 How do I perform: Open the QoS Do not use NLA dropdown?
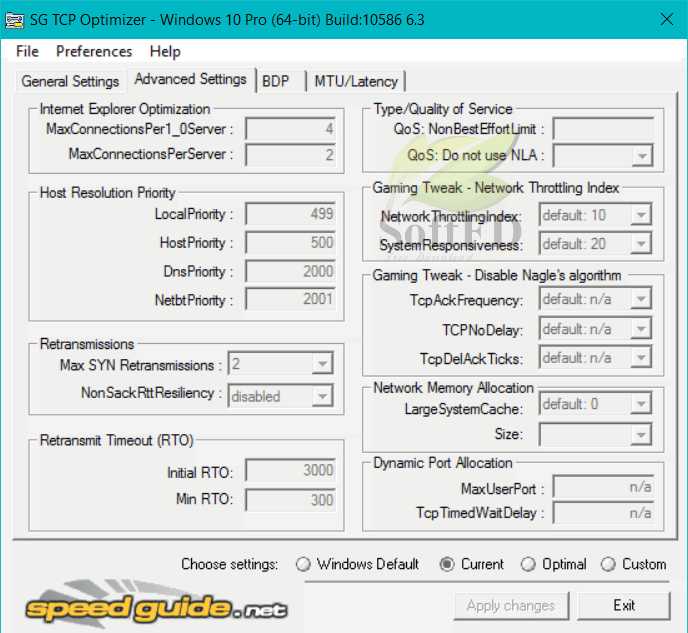[642, 156]
